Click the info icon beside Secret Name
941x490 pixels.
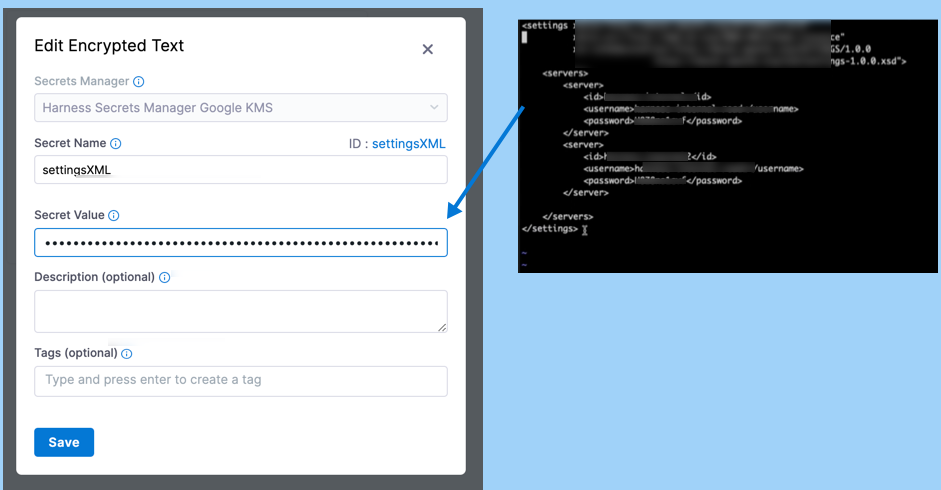(116, 144)
